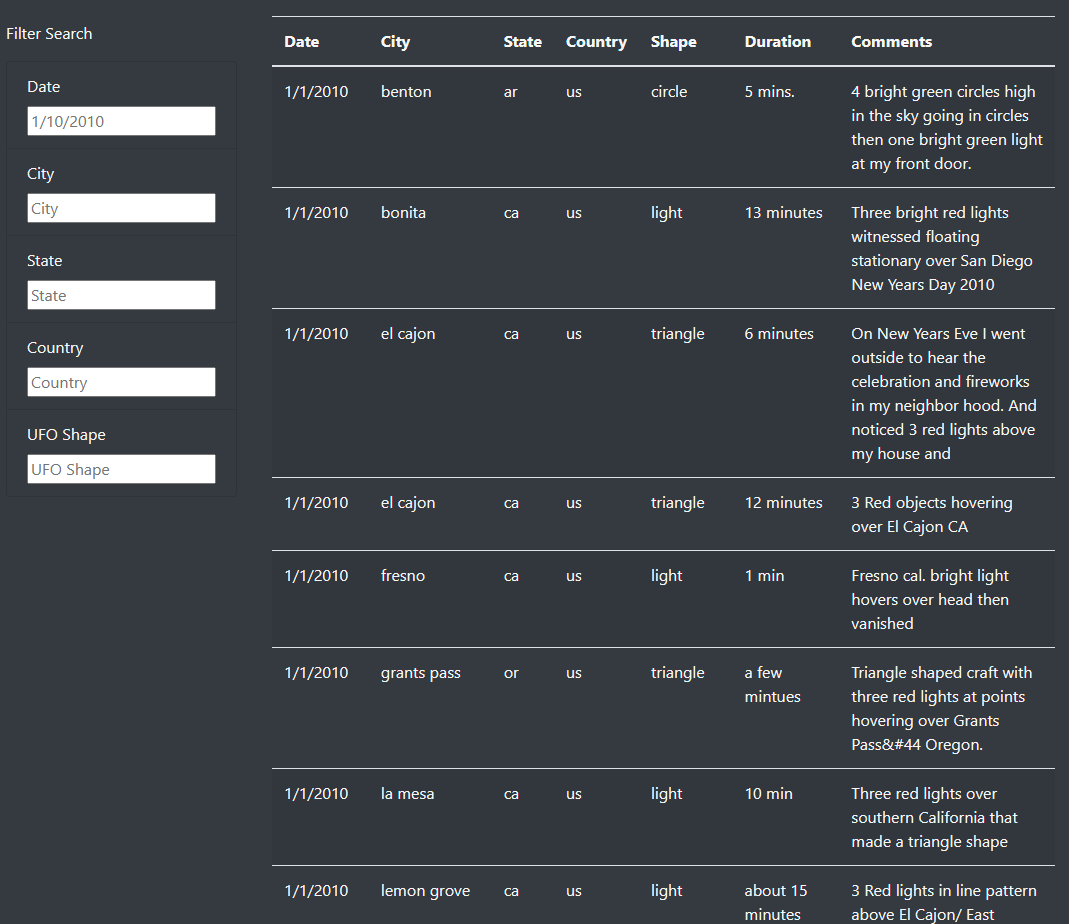The height and width of the screenshot is (924, 1069).
Task: Select the Date column header
Action: (301, 41)
